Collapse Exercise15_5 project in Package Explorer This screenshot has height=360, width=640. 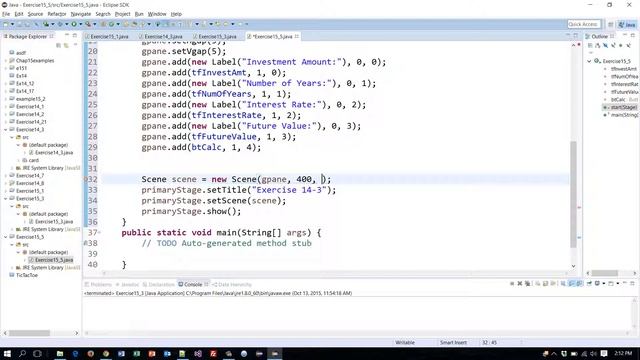click(6, 237)
